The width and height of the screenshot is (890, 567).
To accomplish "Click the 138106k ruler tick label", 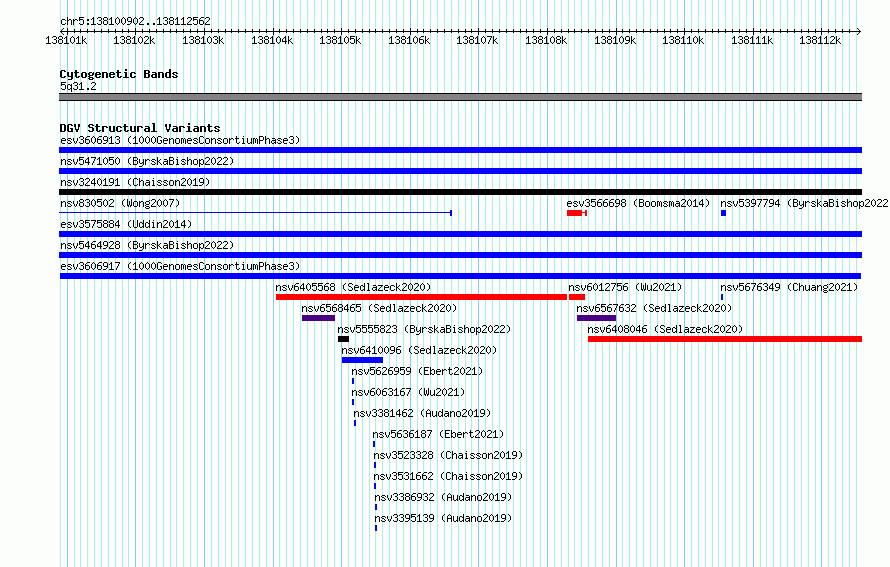I will tap(409, 40).
